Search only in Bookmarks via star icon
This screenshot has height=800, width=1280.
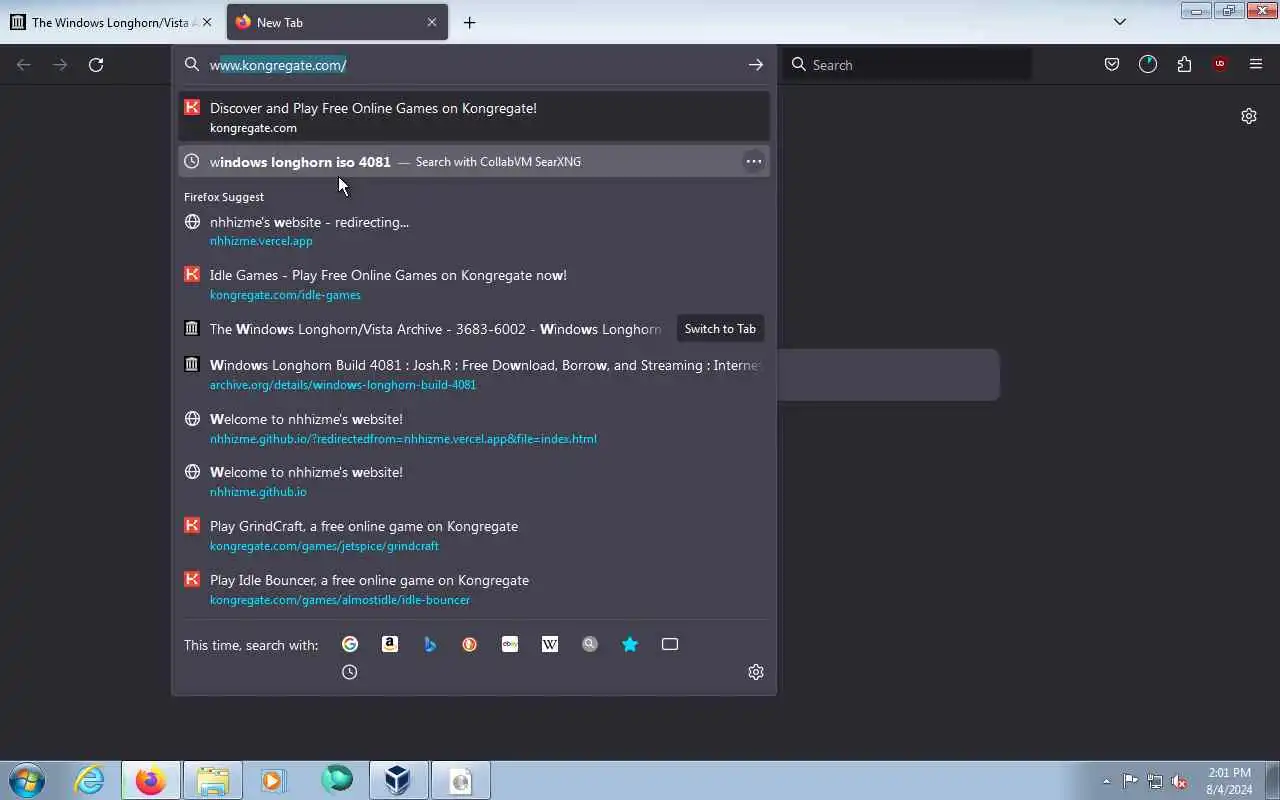[x=630, y=644]
